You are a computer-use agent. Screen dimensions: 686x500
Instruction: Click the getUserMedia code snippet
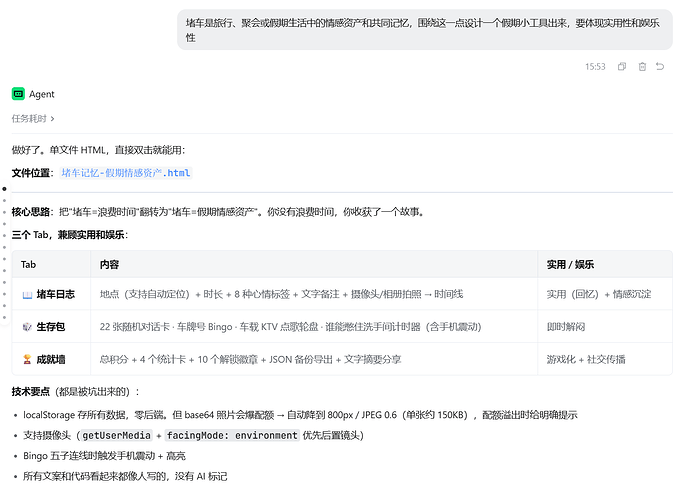point(116,435)
